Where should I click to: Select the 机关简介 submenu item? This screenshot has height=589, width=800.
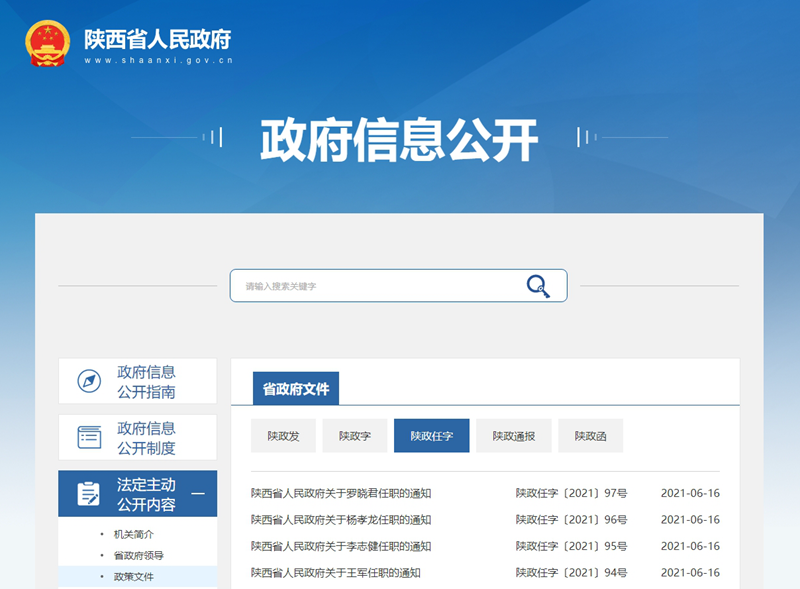[133, 534]
